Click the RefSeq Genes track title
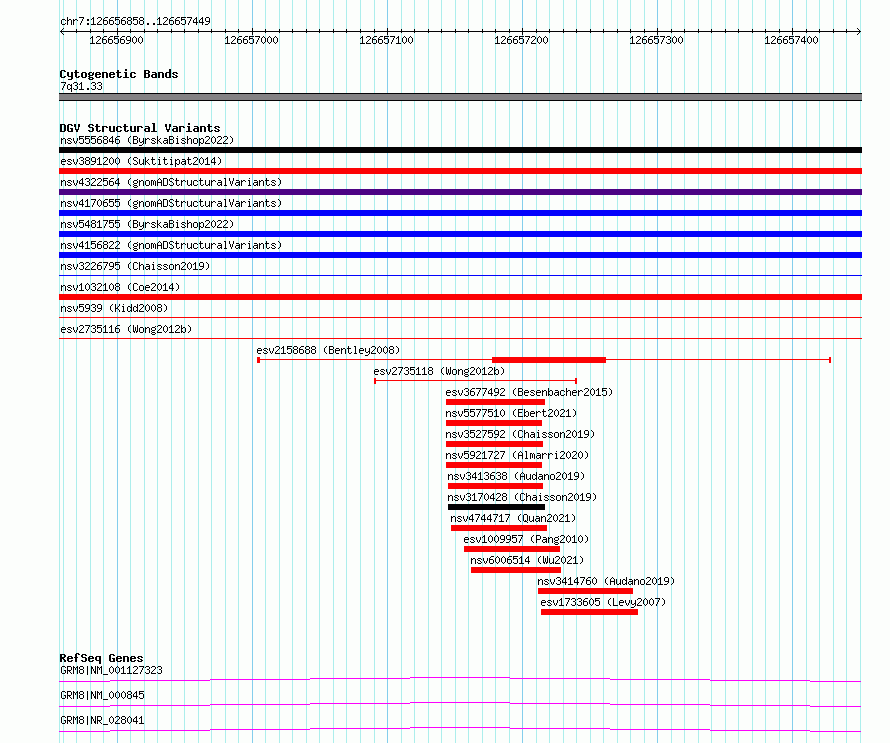Viewport: 890px width, 743px height. tap(101, 658)
